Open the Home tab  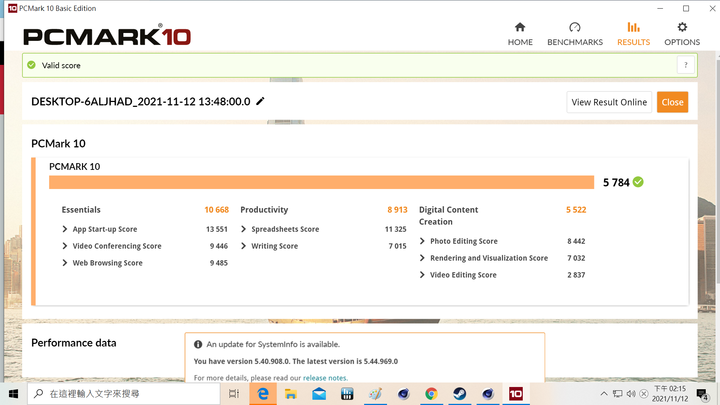520,34
